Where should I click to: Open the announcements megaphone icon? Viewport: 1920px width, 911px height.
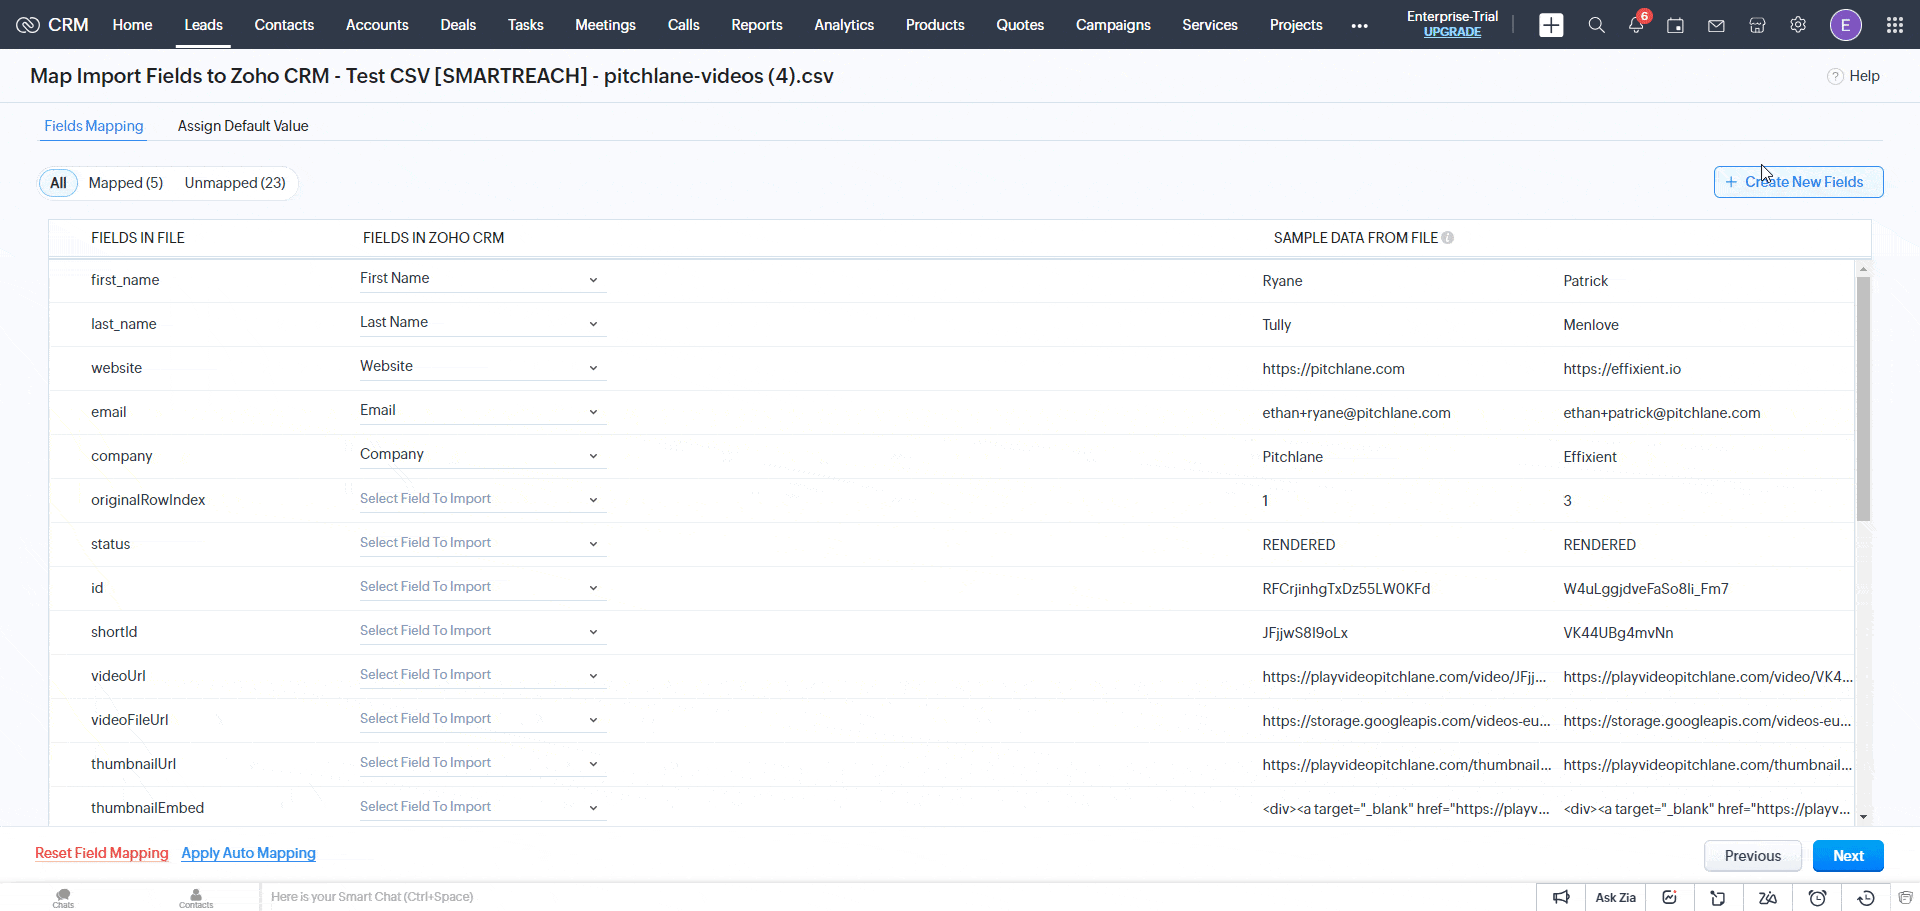(x=1561, y=897)
